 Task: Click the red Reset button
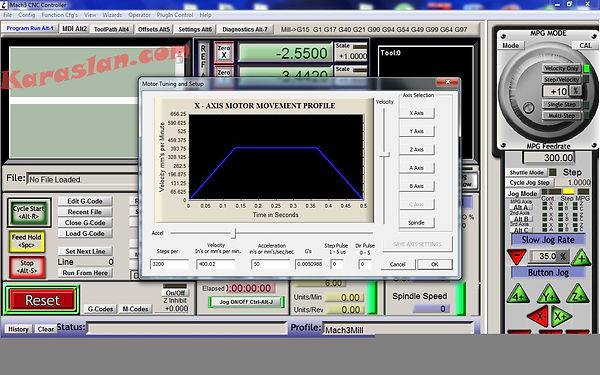42,300
